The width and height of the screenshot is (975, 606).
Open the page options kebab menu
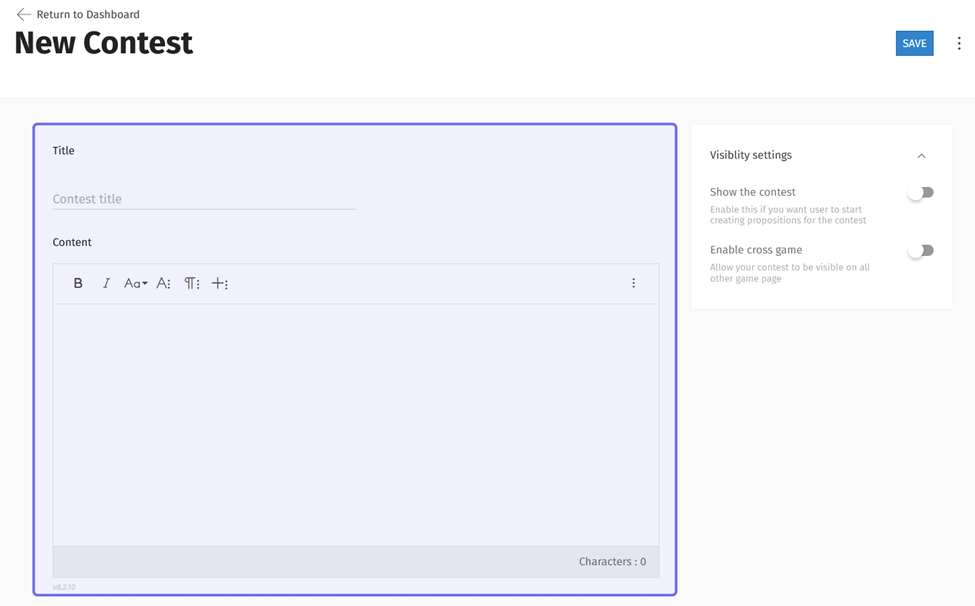[x=959, y=44]
